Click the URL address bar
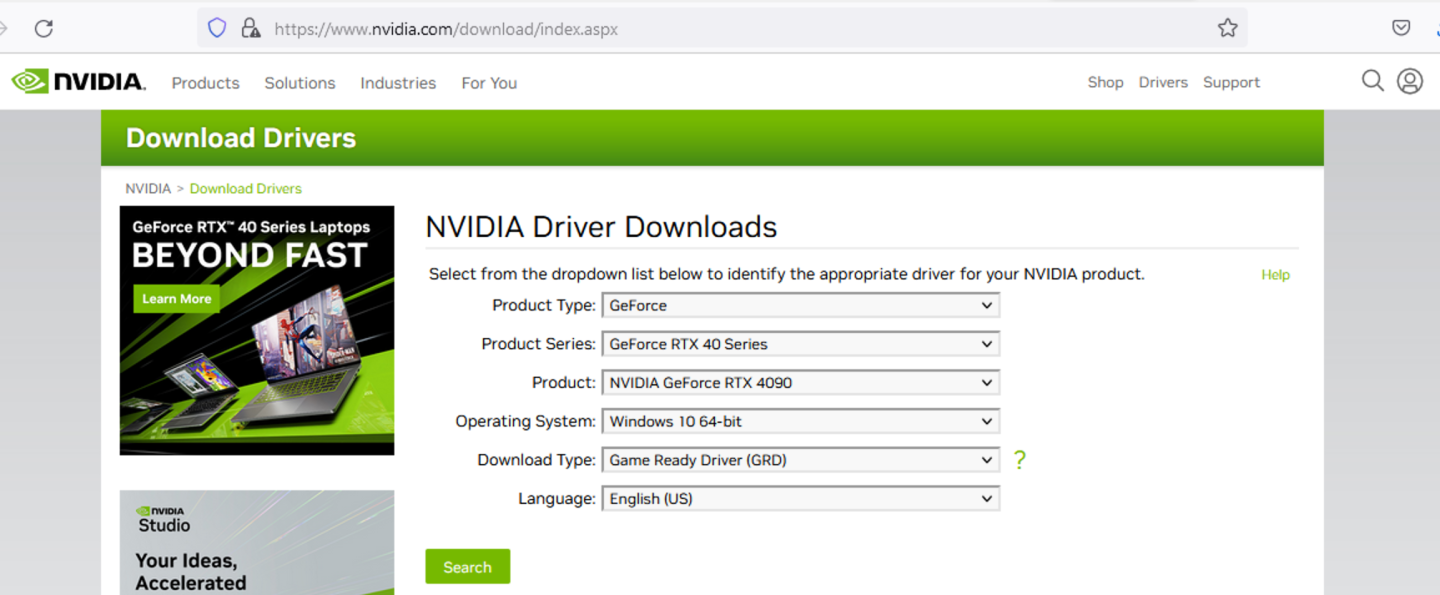The image size is (1440, 595). click(720, 29)
